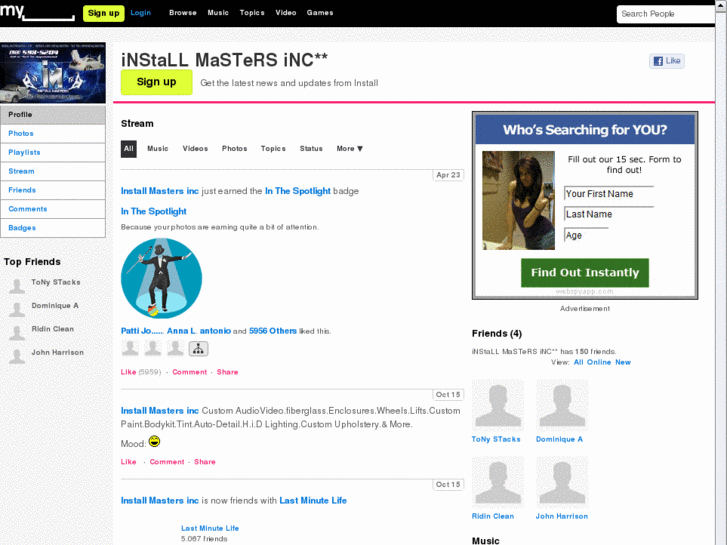The width and height of the screenshot is (727, 545).
Task: Open Music in the top navigation
Action: (x=218, y=13)
